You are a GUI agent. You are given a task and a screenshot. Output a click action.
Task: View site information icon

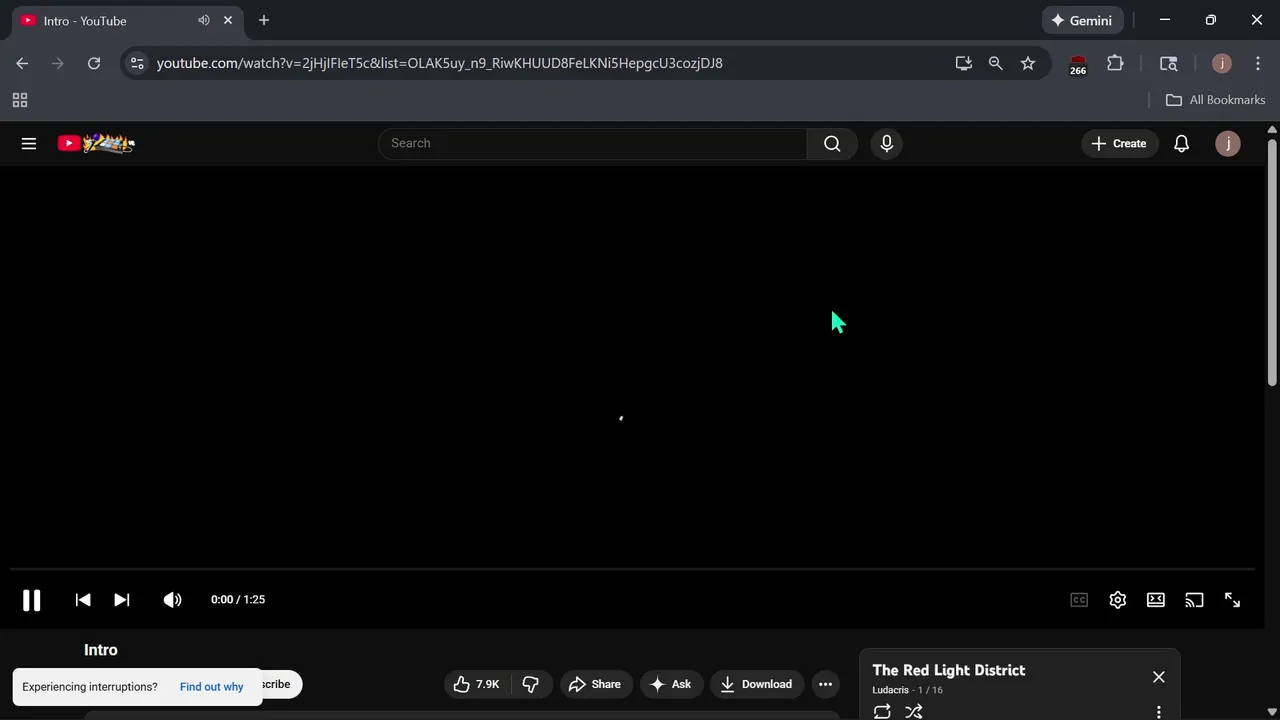137,63
